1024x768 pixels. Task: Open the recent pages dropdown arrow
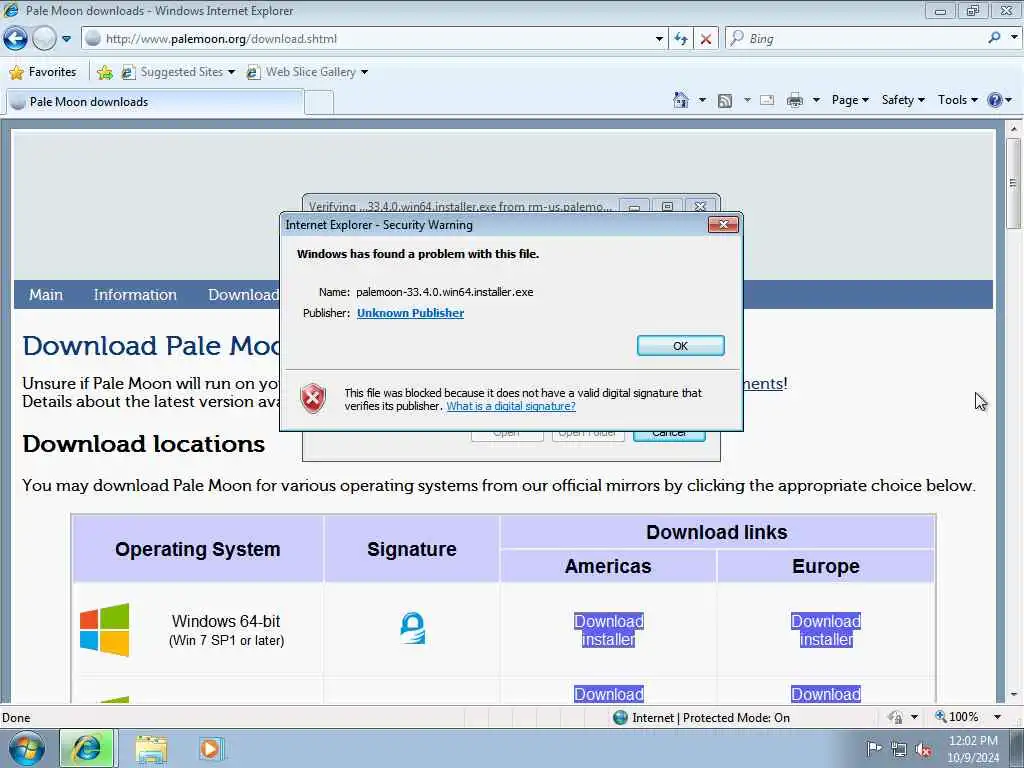coord(66,39)
